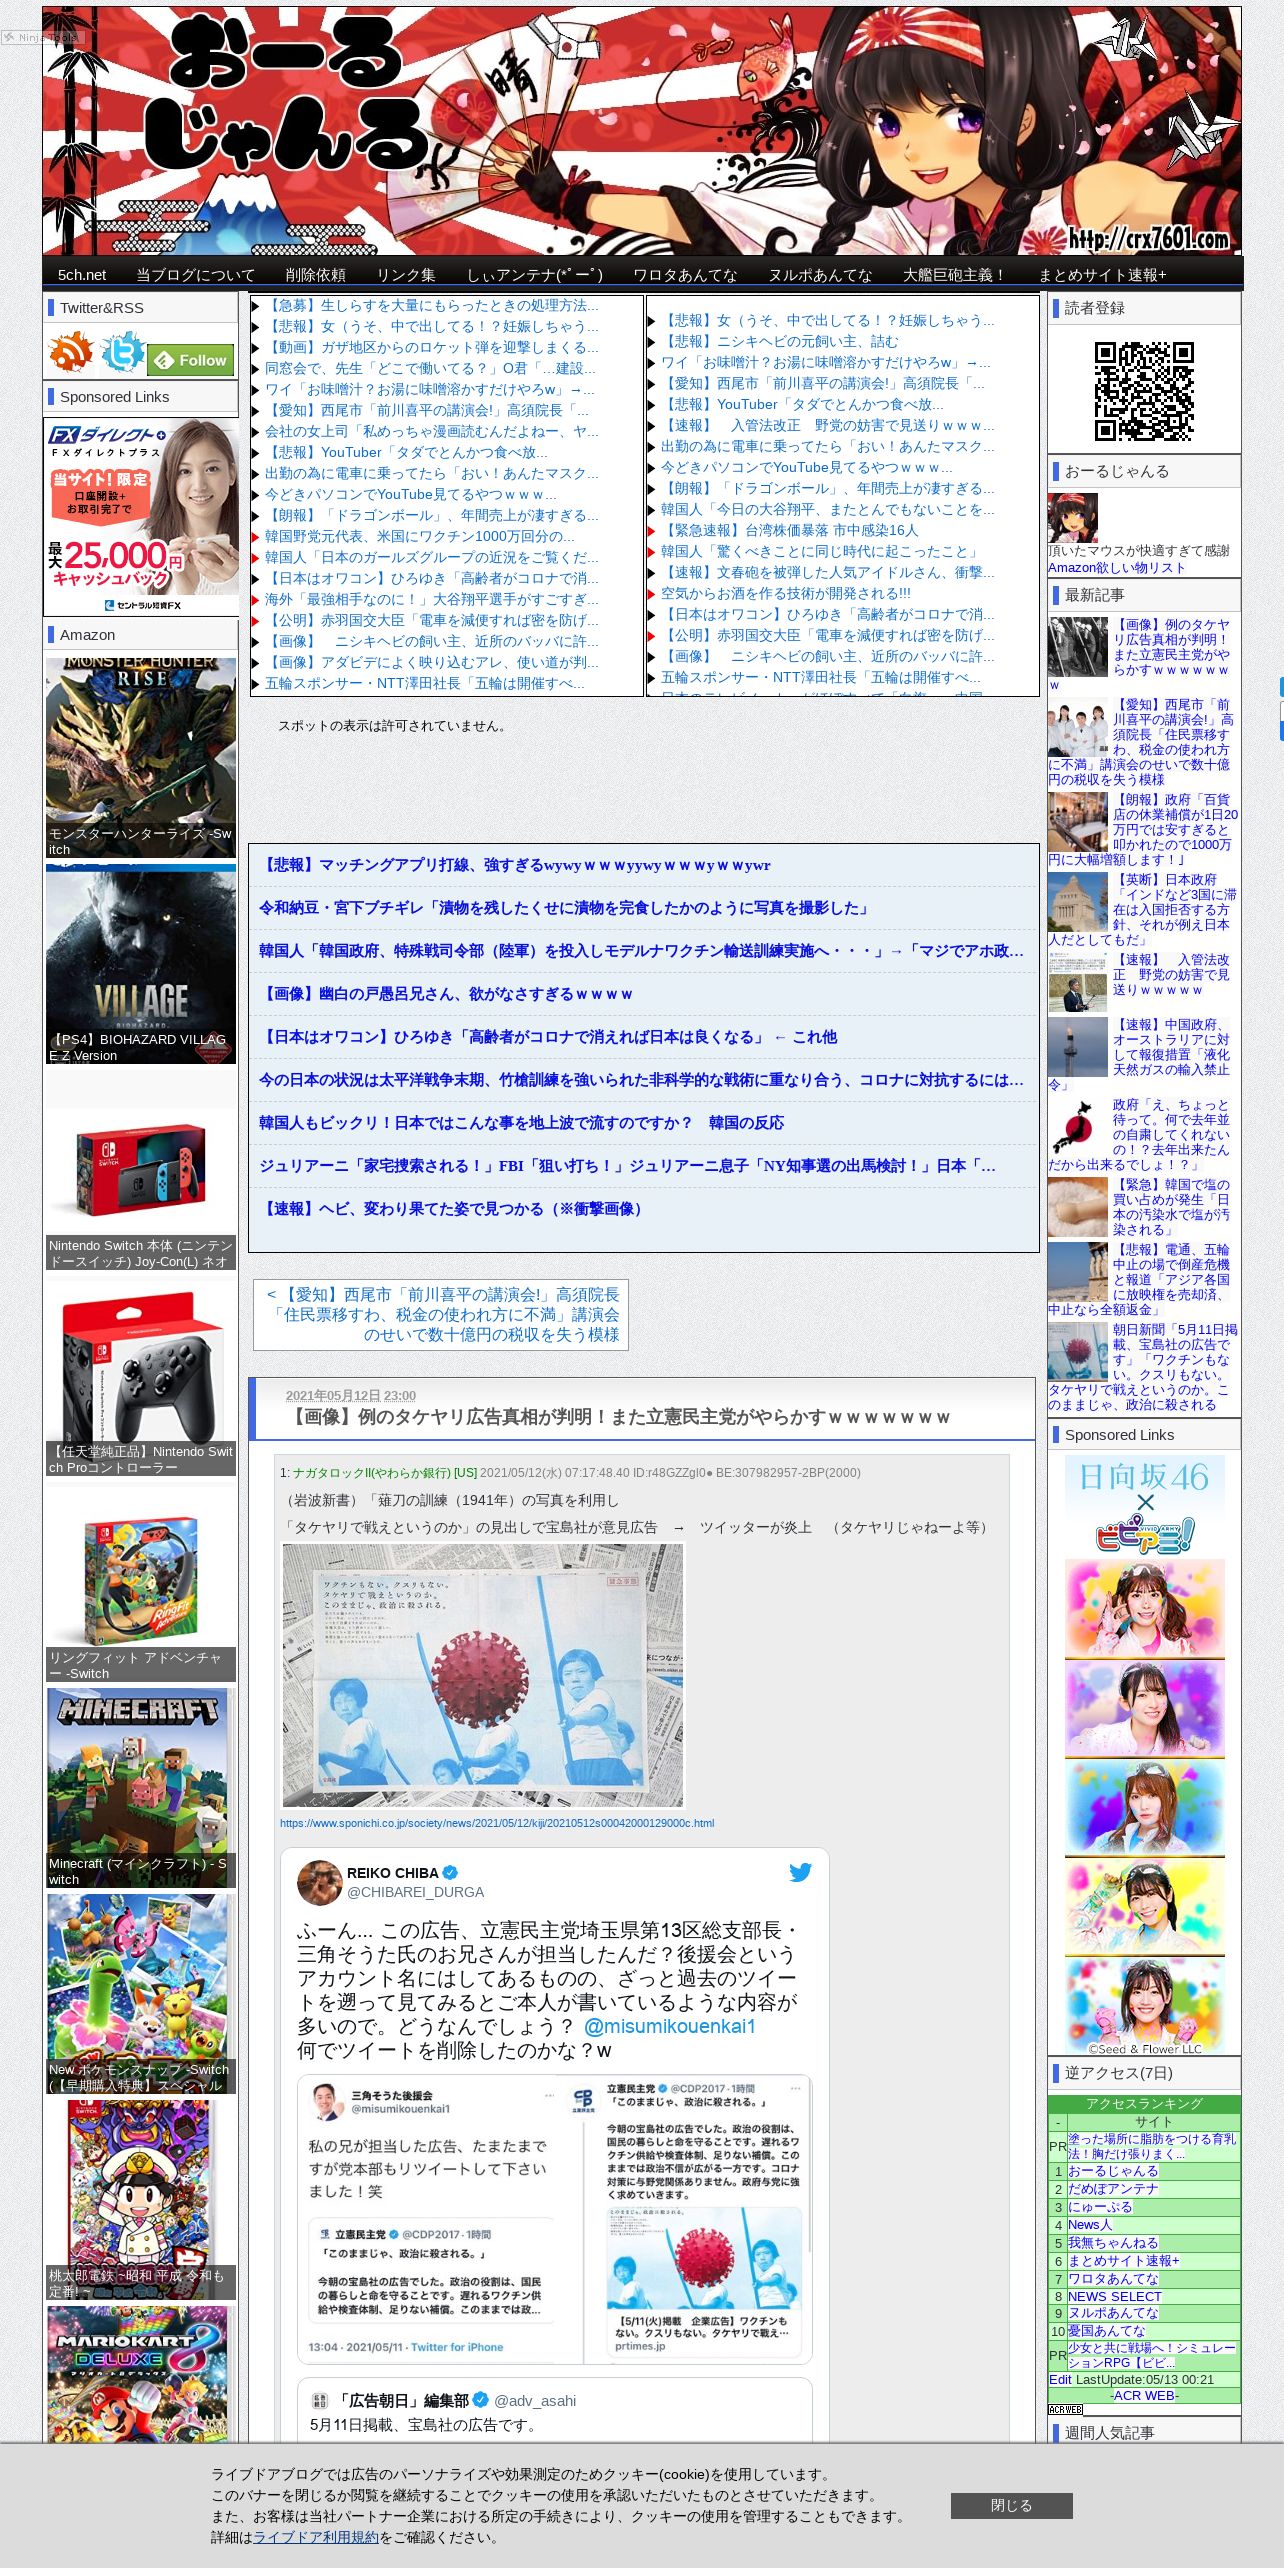The width and height of the screenshot is (1284, 2568).
Task: Open the @misumikouenkai1 mention in tweet
Action: click(x=669, y=2026)
